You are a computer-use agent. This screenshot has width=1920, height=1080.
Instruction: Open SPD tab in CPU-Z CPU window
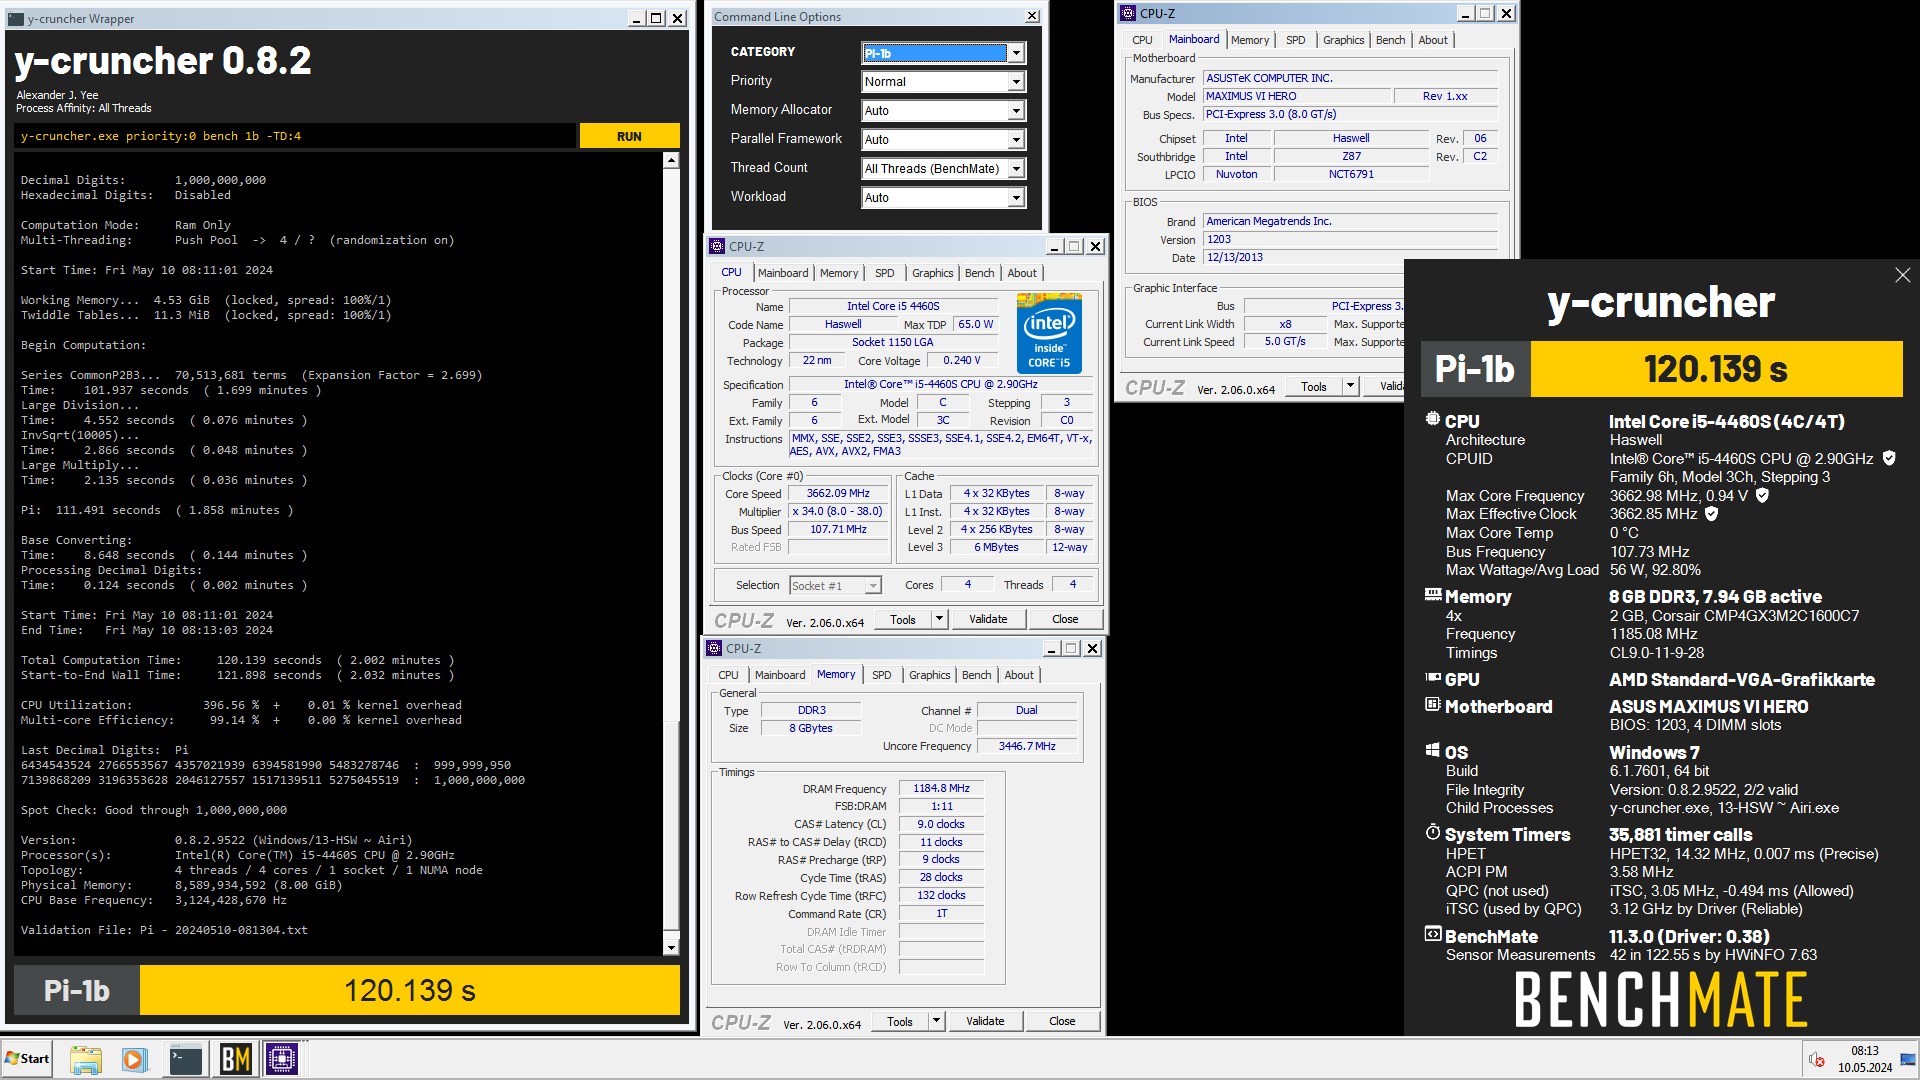point(885,273)
